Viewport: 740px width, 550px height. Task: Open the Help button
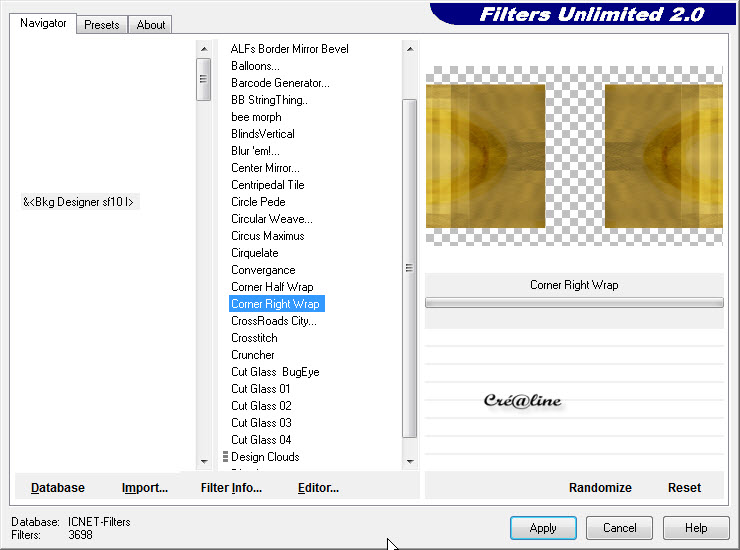[696, 528]
